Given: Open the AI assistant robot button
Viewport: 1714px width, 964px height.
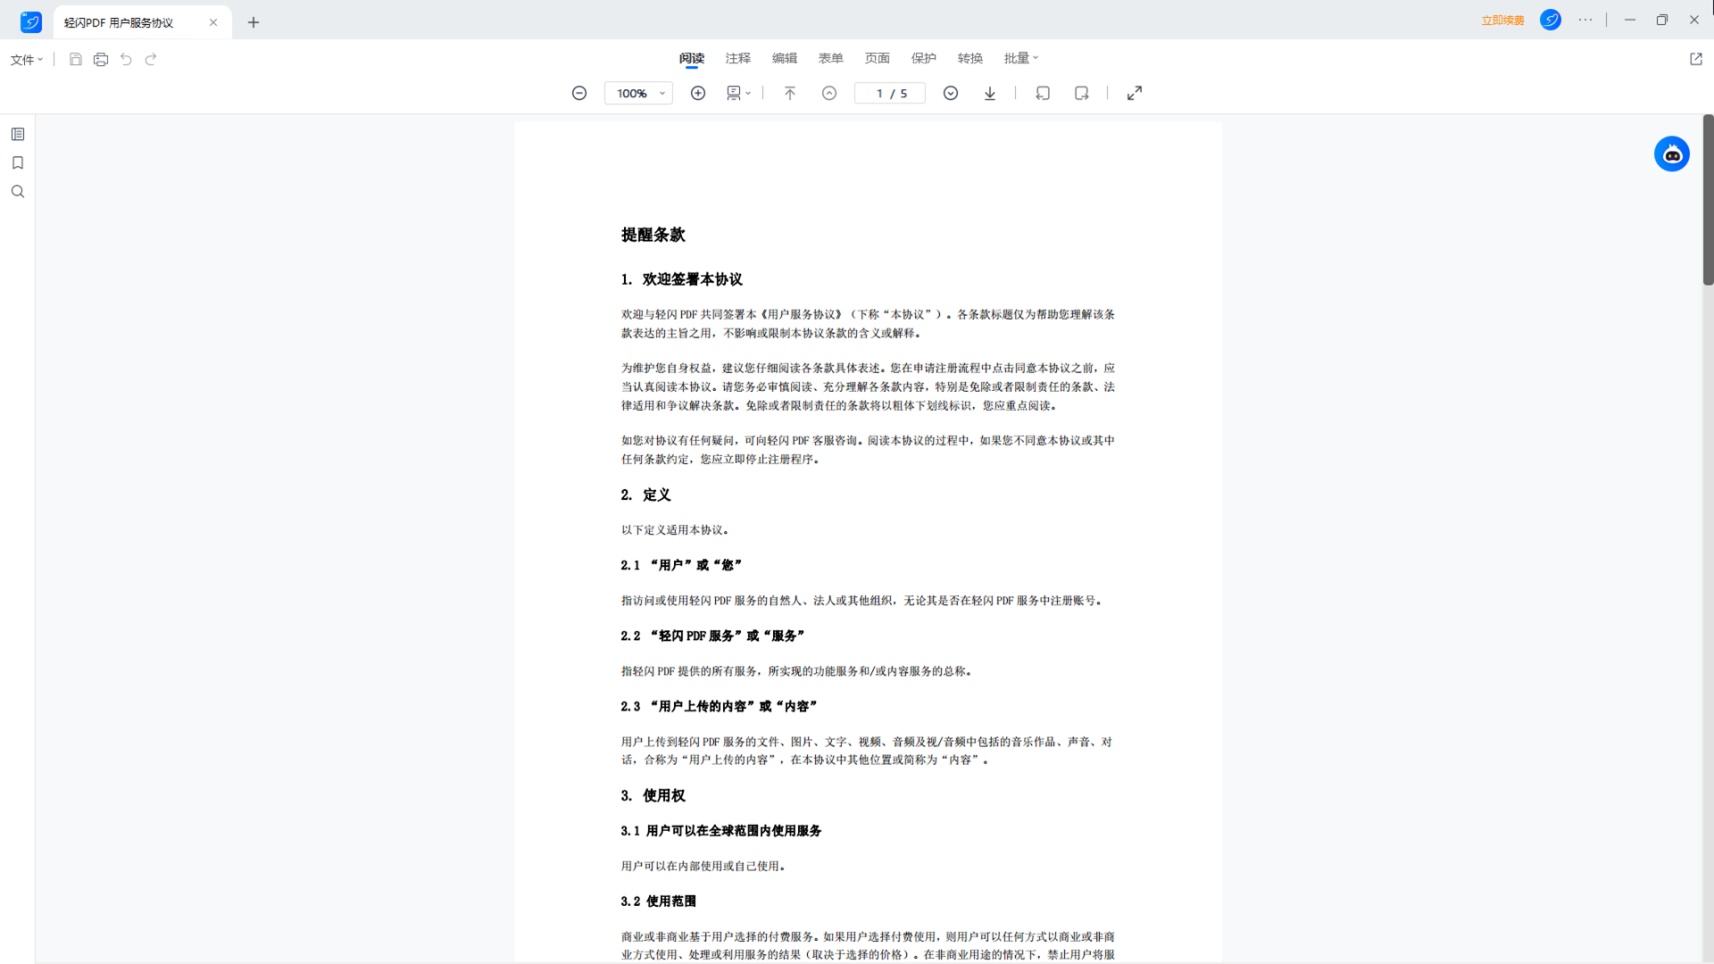Looking at the screenshot, I should pyautogui.click(x=1671, y=154).
